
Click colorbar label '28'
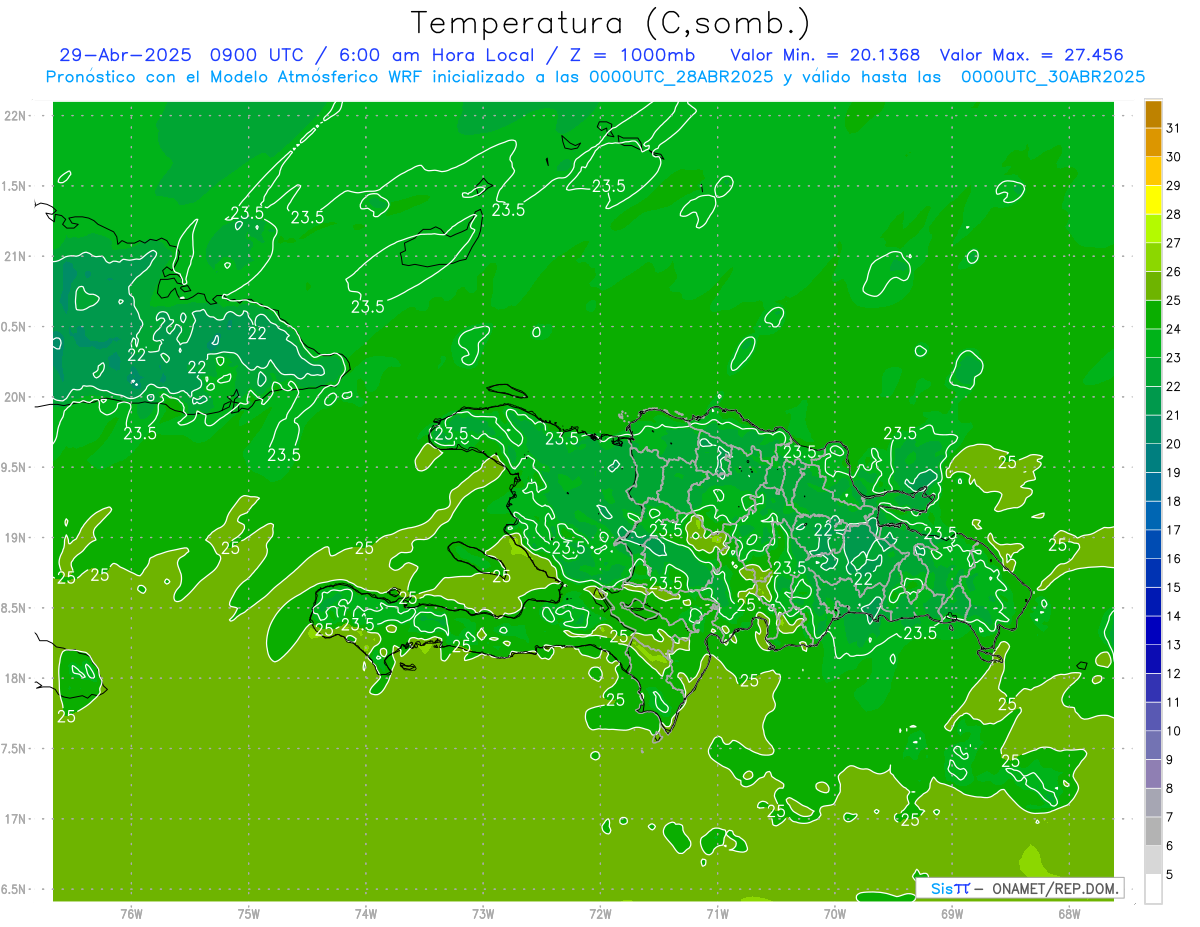1174,214
